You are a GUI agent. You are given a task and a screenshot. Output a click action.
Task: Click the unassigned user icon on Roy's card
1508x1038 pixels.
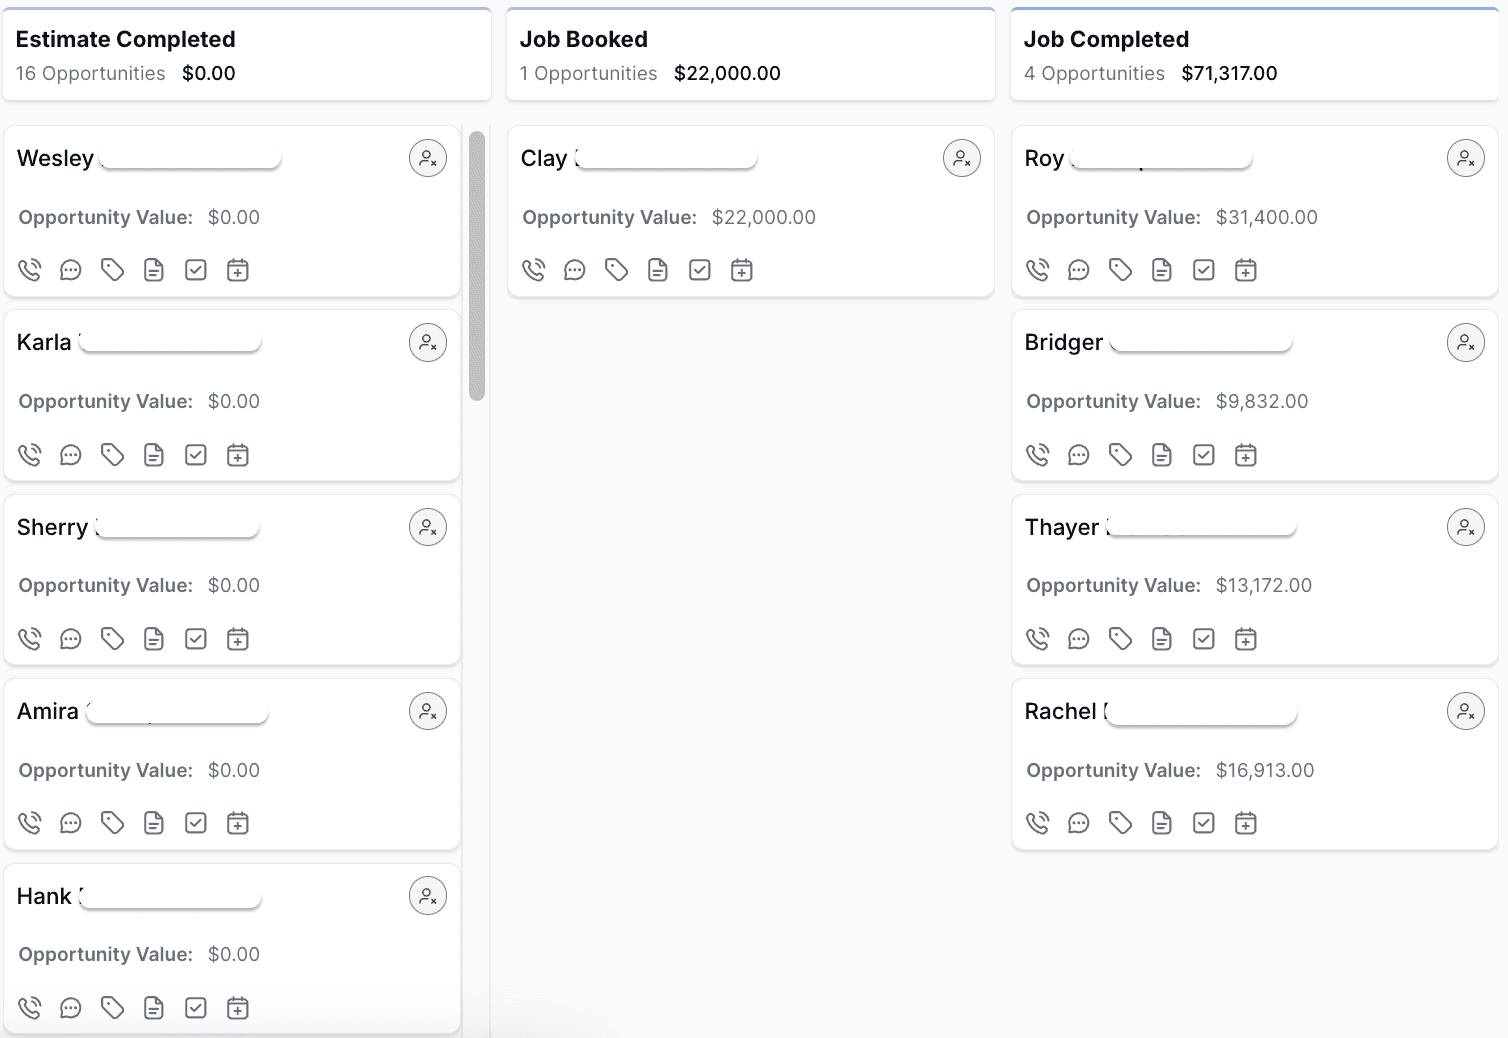point(1466,158)
